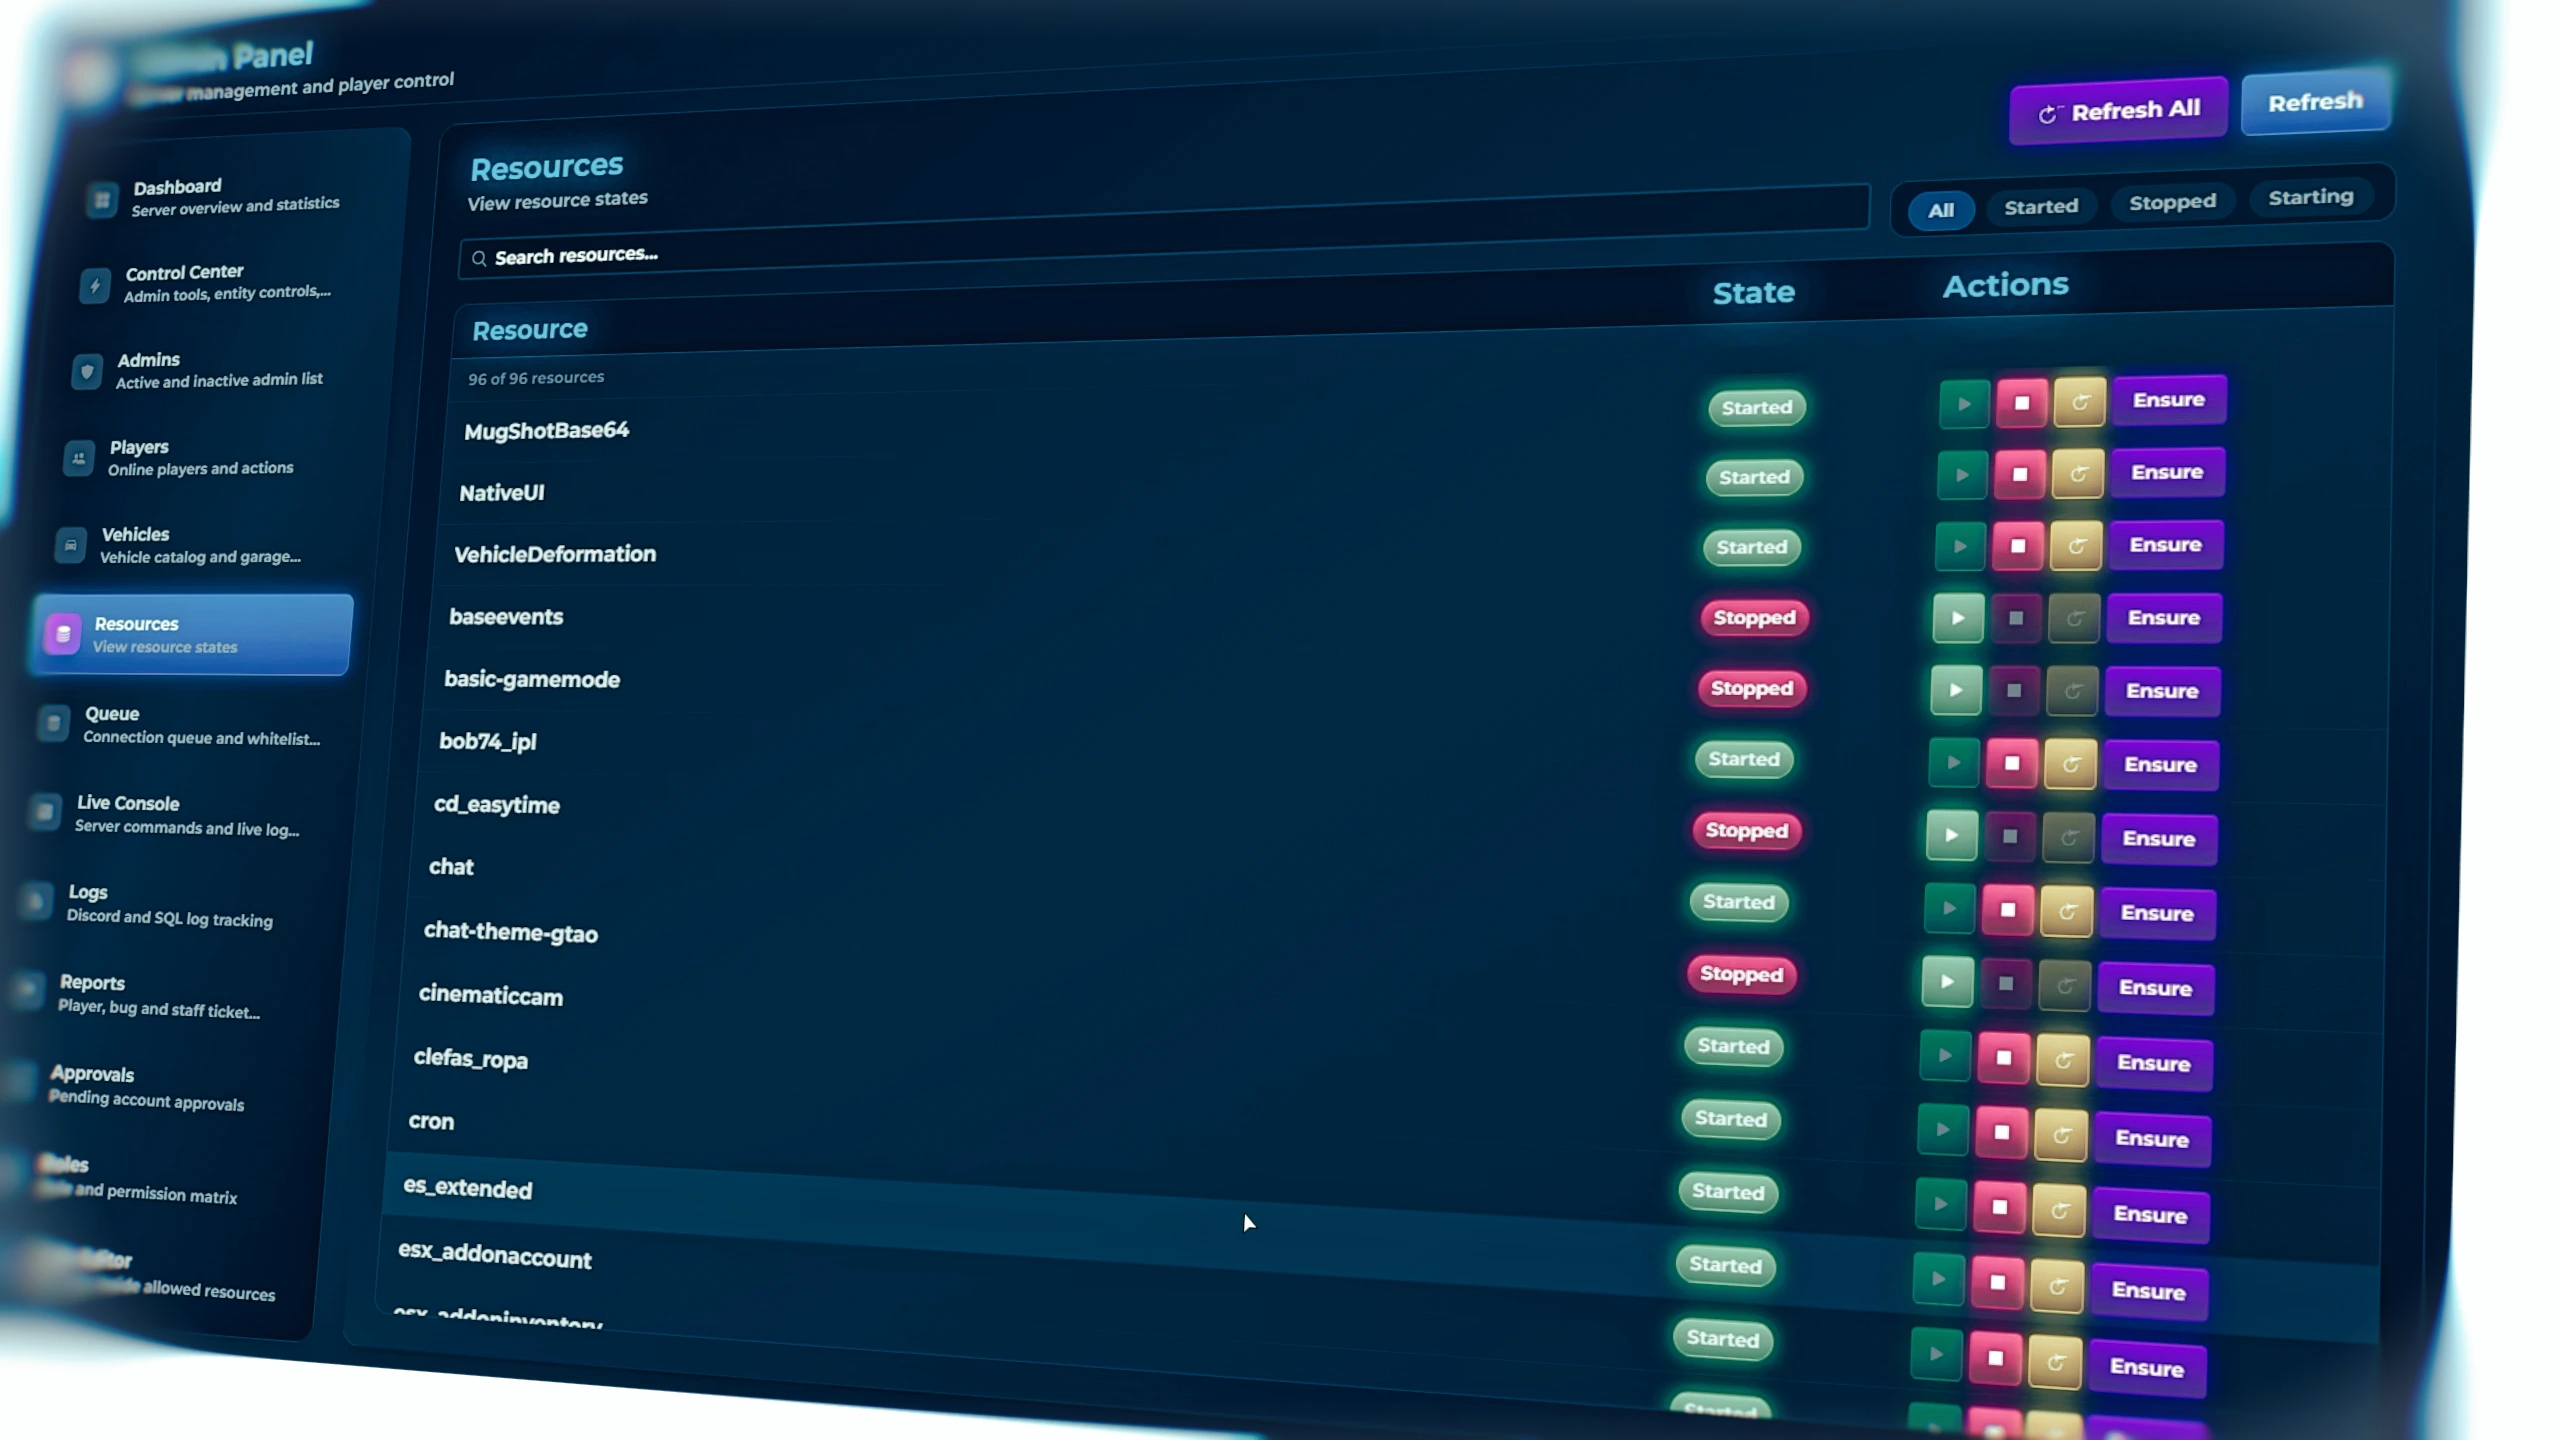
Task: Select the basic-gamemode resource name
Action: (532, 680)
